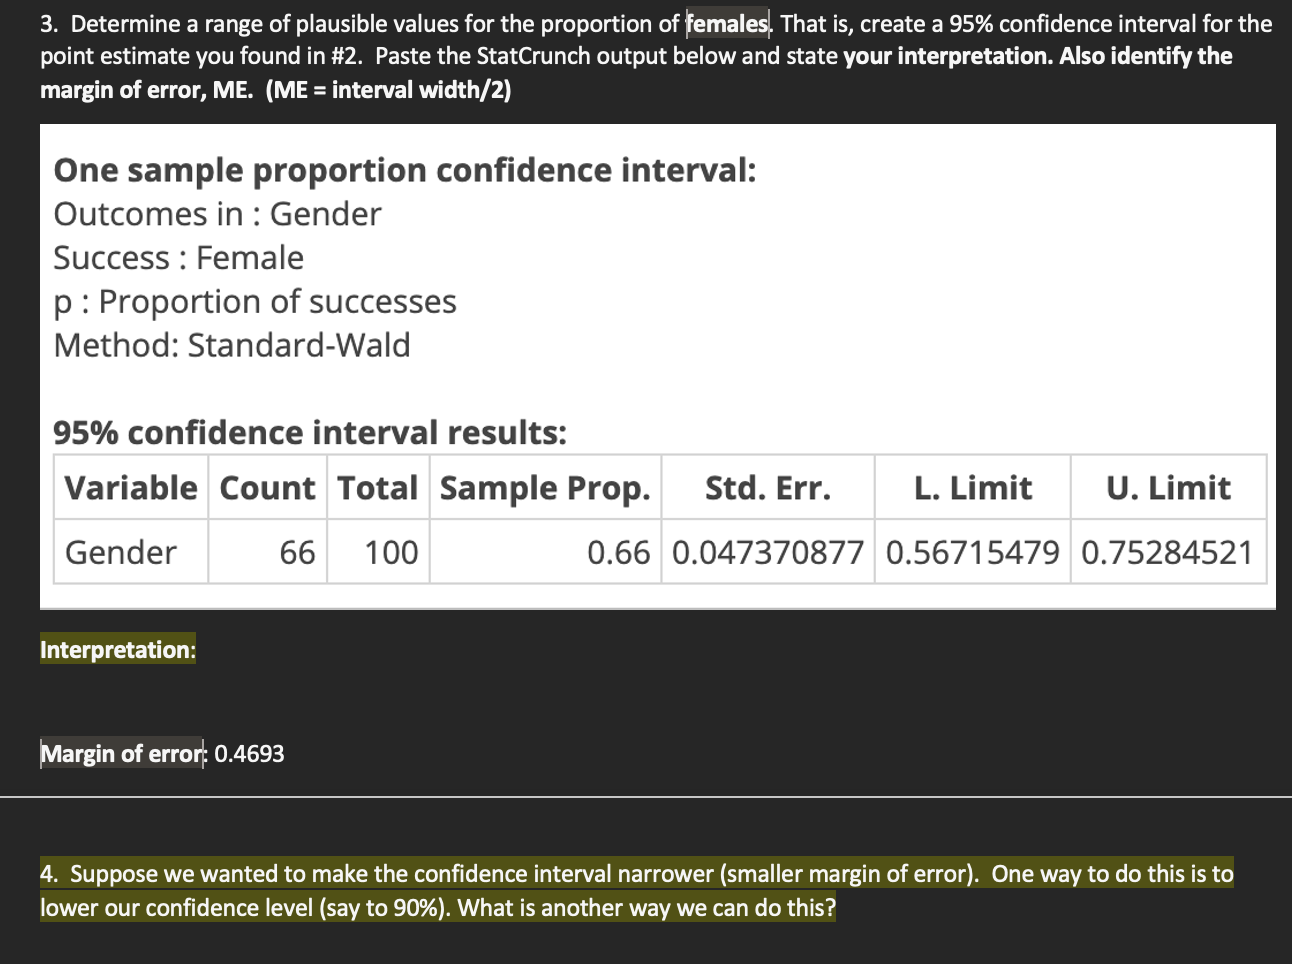Click the highlighted question 4 text
Screen dimensions: 1292x964
637,891
